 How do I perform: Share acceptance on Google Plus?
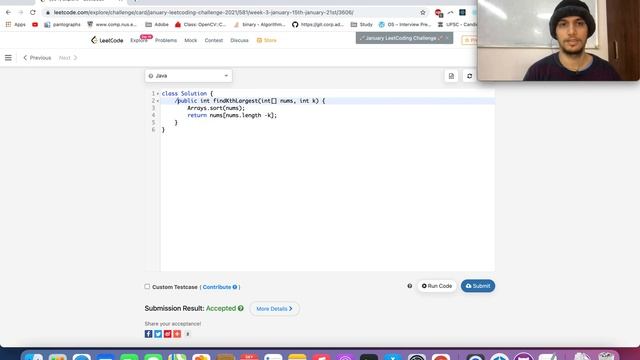click(177, 334)
